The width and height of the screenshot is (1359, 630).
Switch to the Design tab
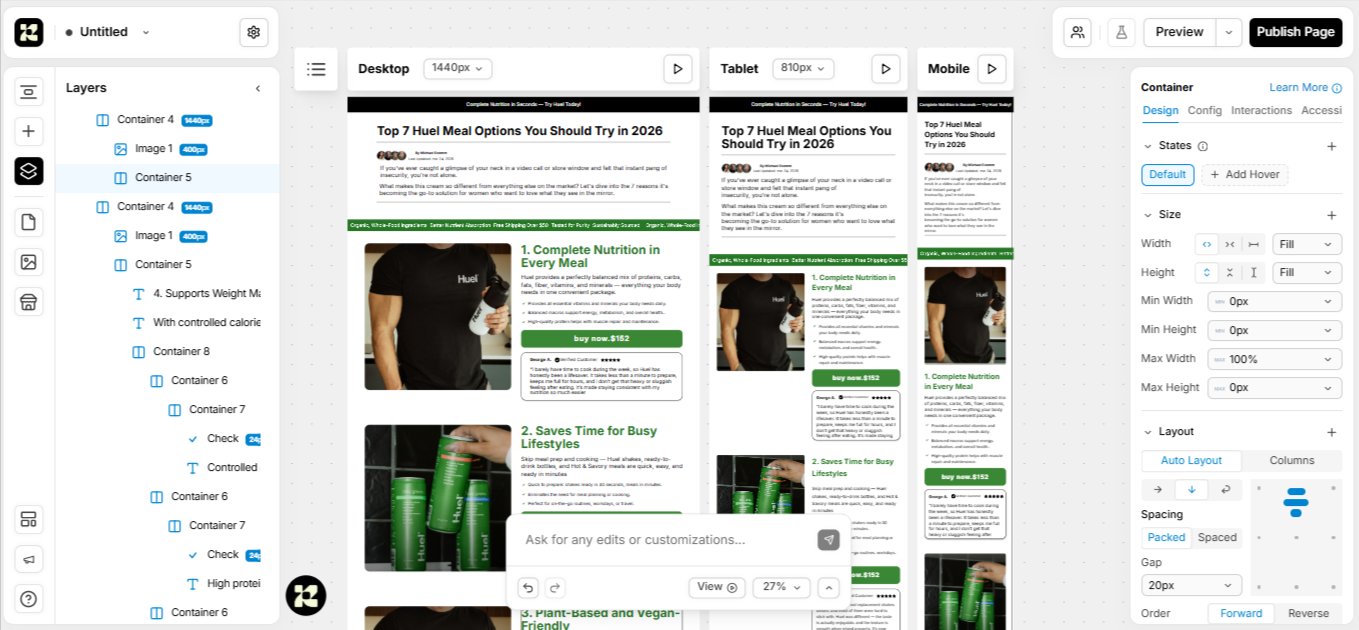click(1160, 111)
